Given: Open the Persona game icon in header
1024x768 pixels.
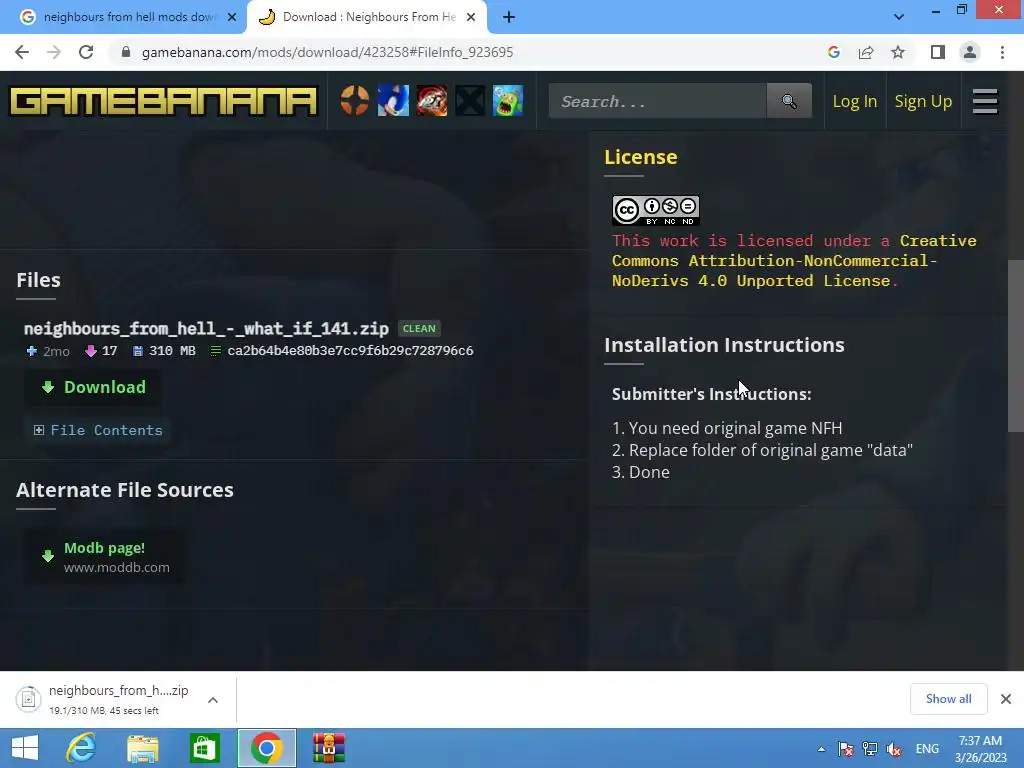Looking at the screenshot, I should [432, 101].
